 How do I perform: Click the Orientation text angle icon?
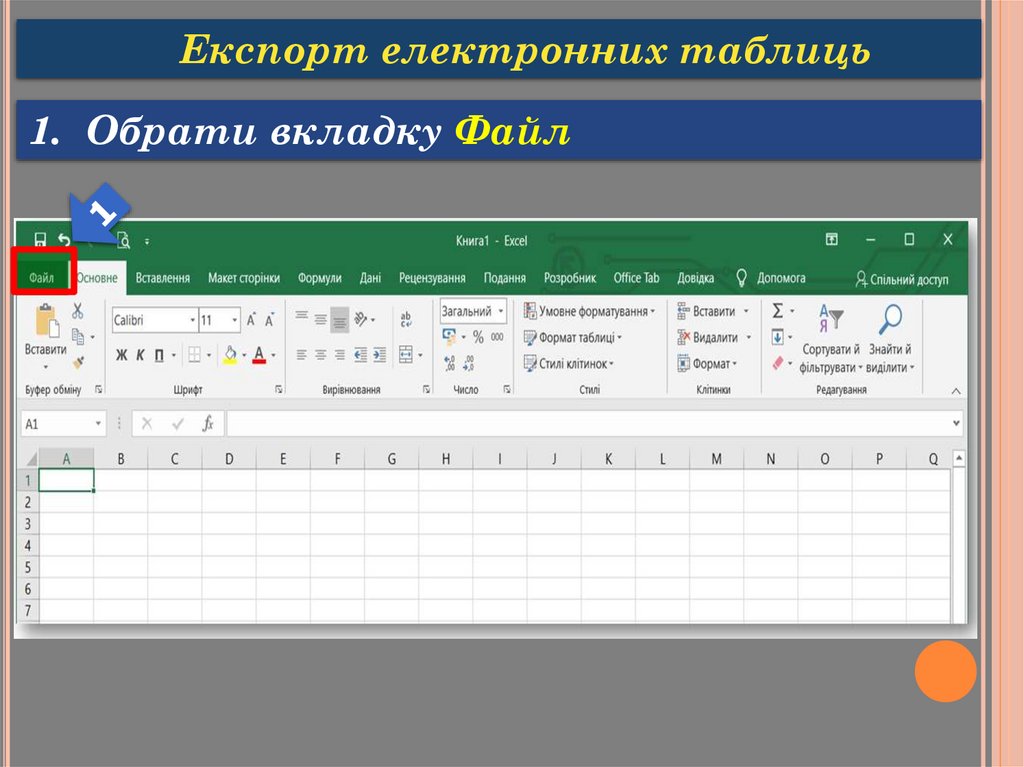coord(360,319)
